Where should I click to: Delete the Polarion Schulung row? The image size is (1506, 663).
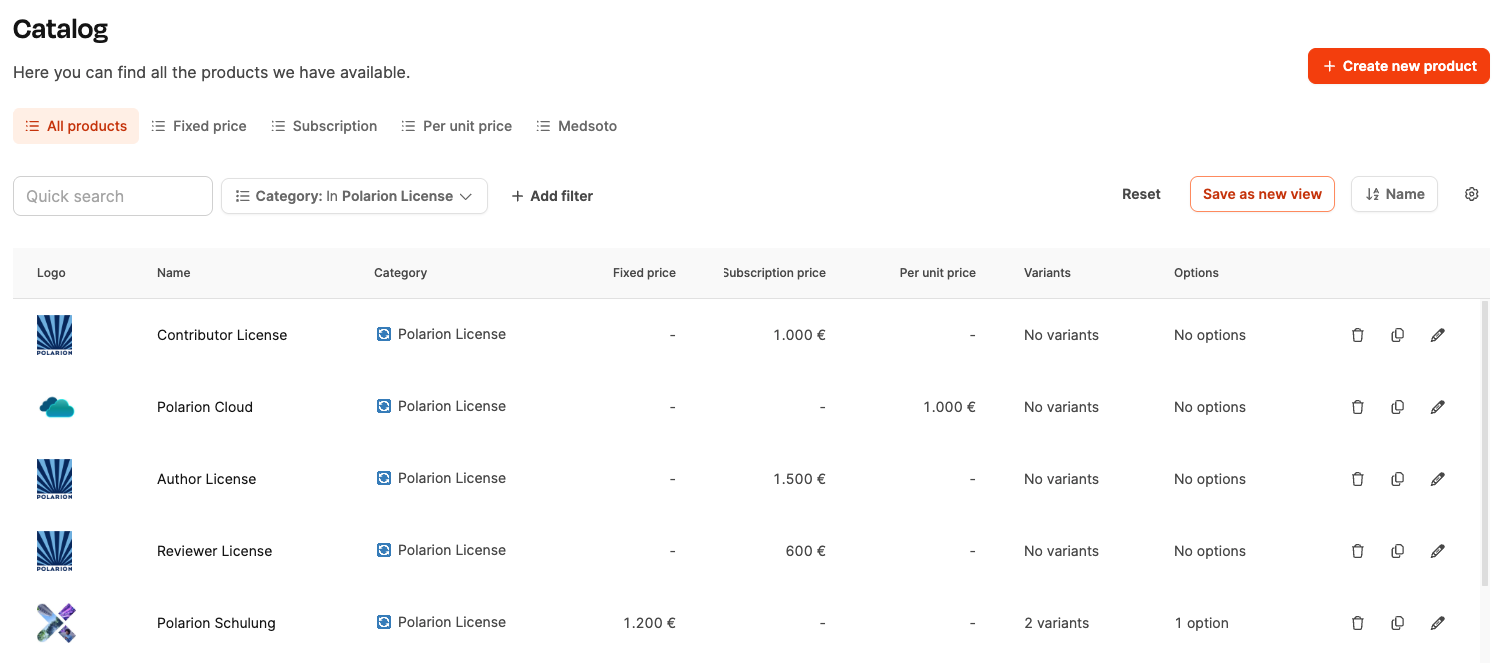click(1357, 623)
